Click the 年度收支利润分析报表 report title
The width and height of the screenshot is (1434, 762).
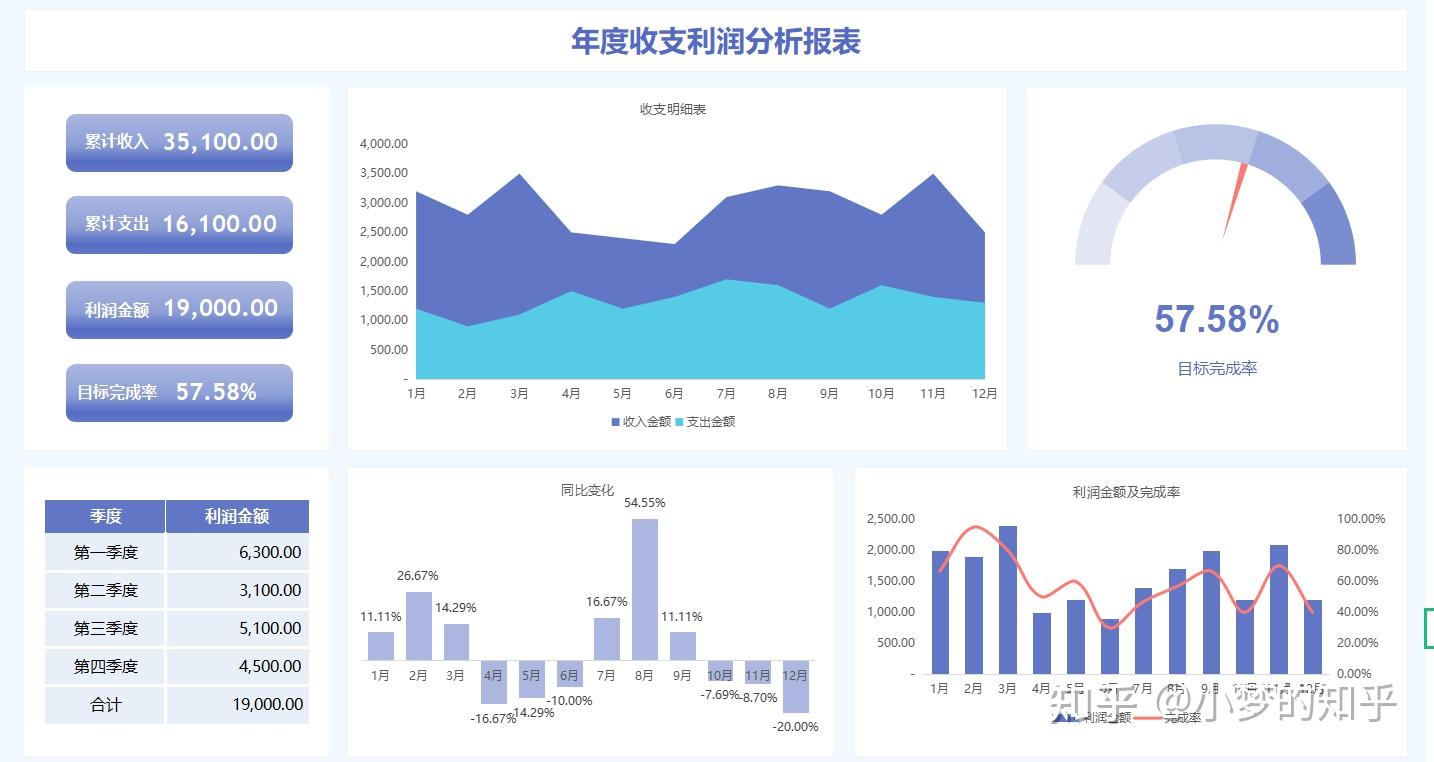coord(716,41)
